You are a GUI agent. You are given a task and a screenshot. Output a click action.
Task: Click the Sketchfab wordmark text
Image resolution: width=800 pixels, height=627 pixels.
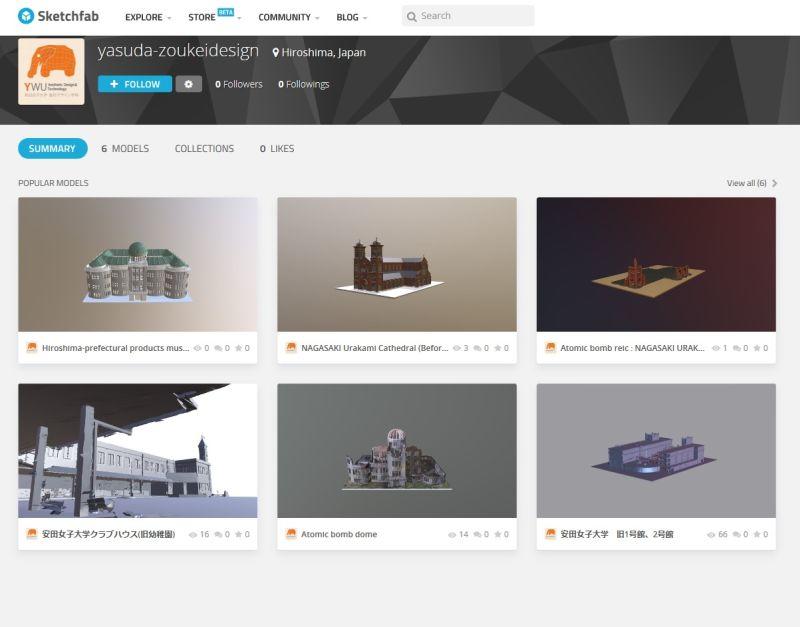pyautogui.click(x=68, y=16)
